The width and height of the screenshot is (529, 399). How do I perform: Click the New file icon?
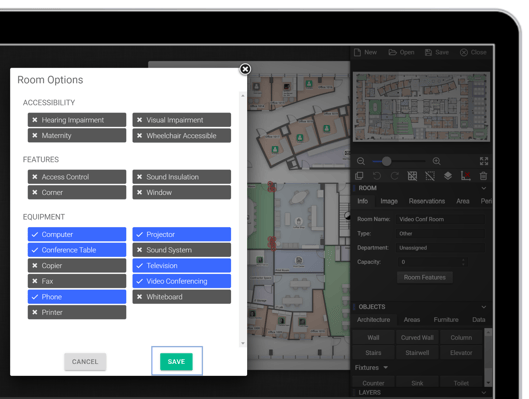tap(357, 52)
